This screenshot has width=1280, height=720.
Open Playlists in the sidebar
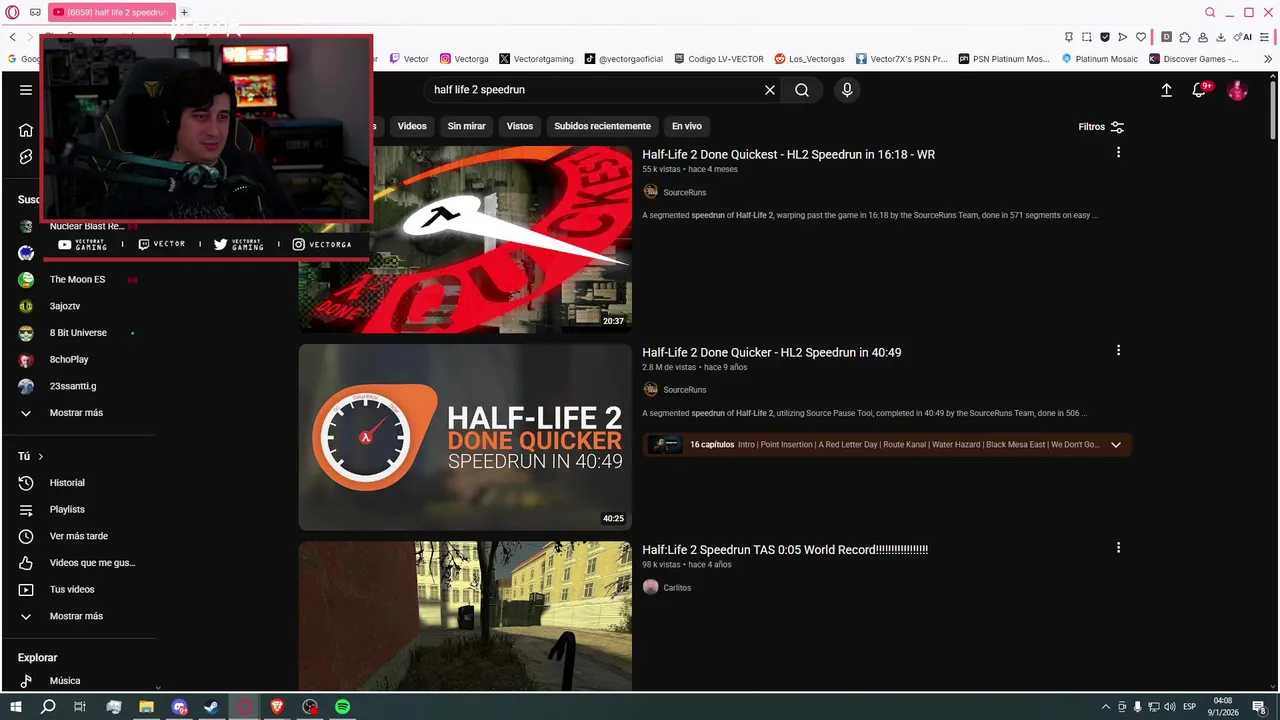(x=67, y=510)
